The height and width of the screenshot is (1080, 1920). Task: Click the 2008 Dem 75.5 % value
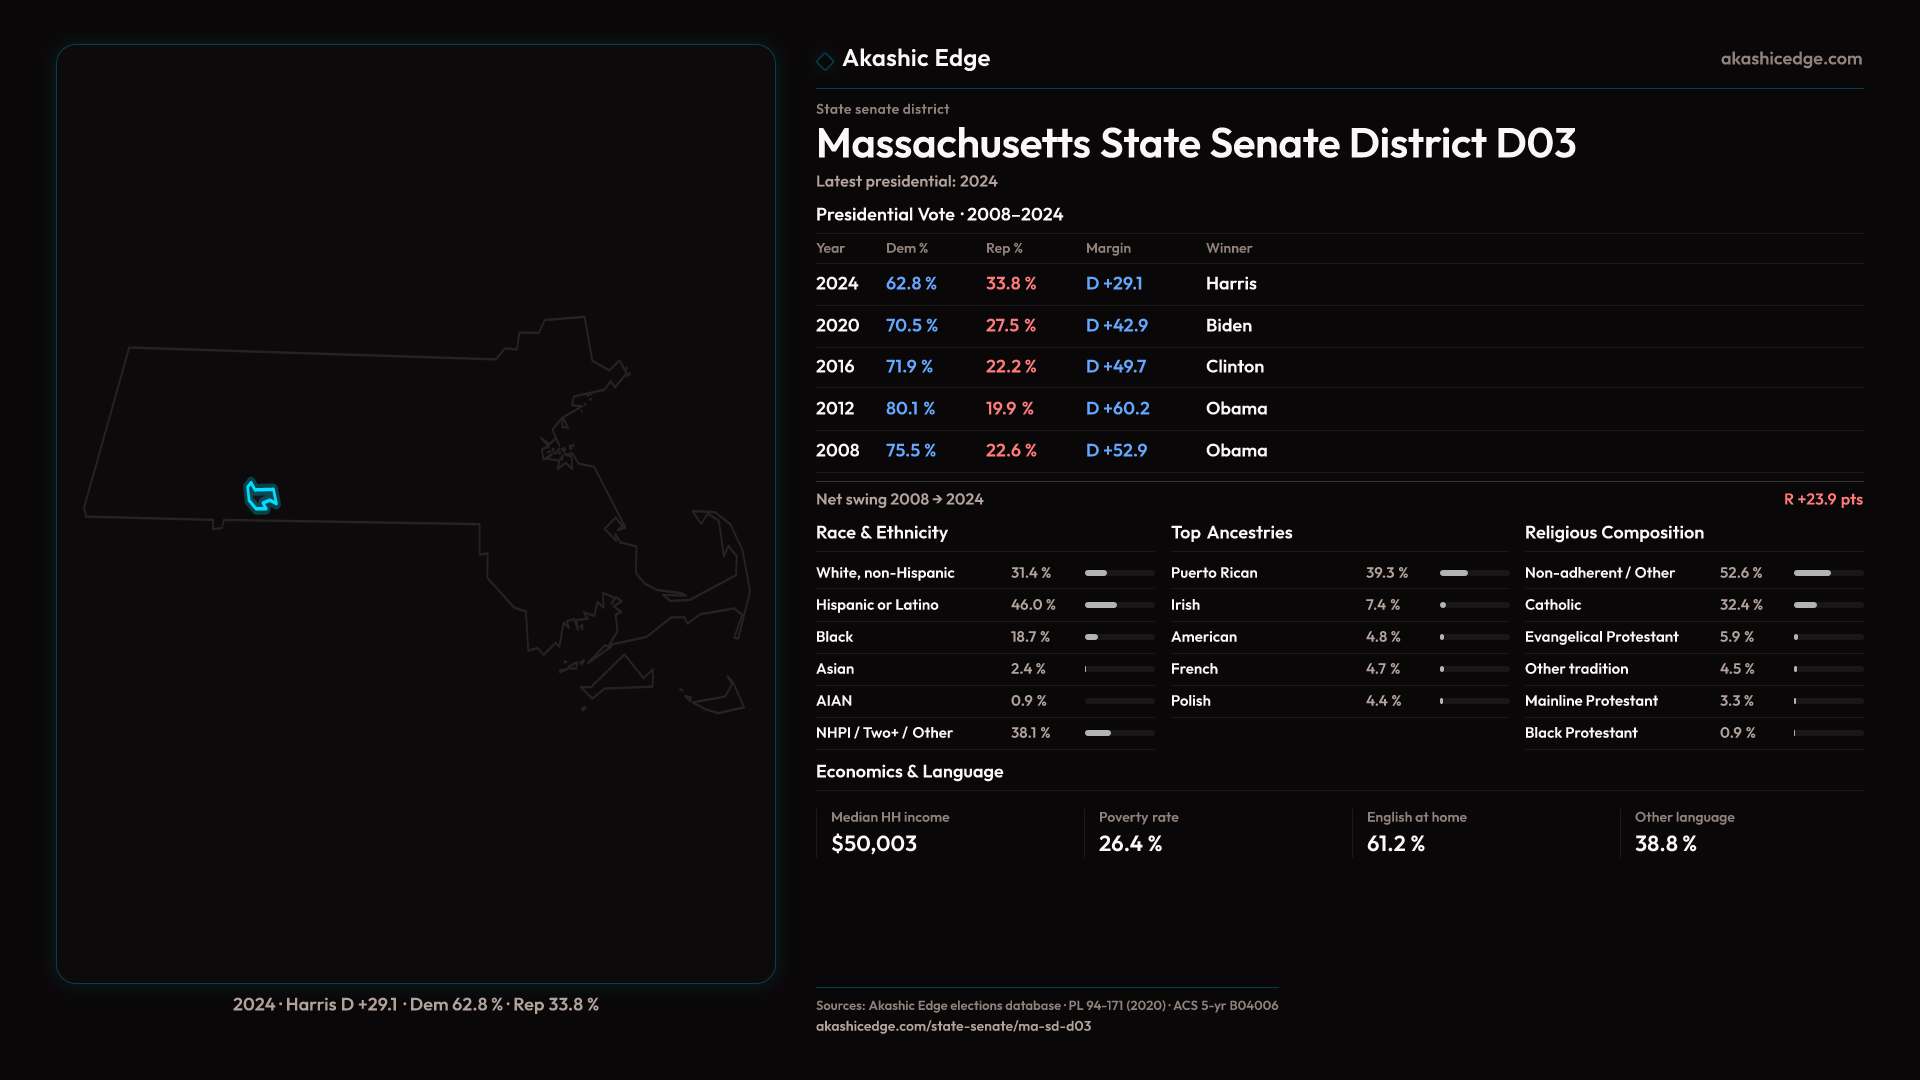pos(910,451)
